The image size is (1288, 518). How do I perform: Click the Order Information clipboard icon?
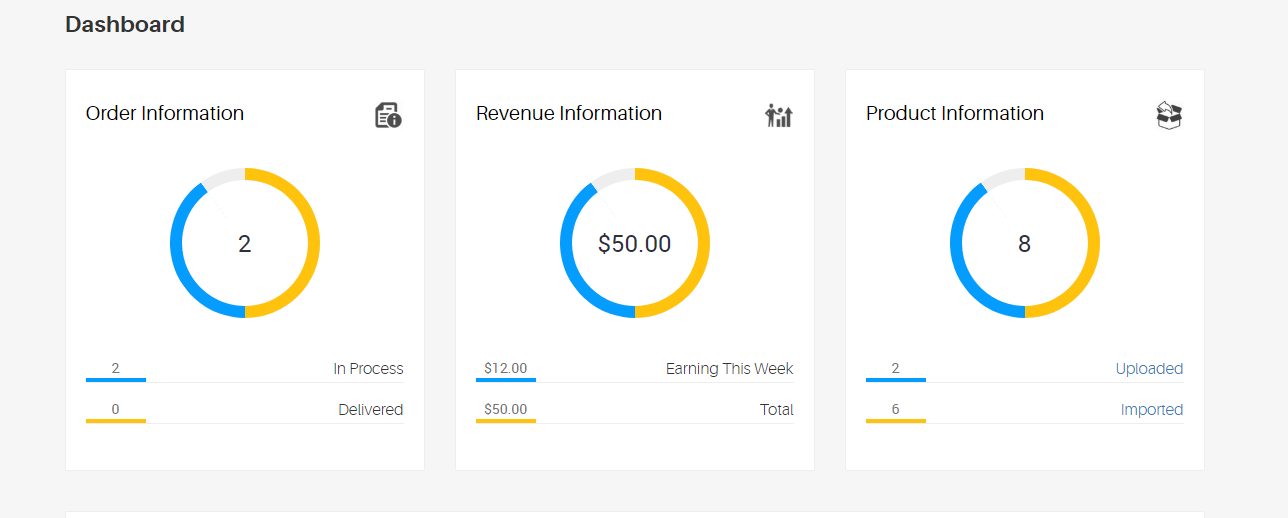(x=388, y=115)
